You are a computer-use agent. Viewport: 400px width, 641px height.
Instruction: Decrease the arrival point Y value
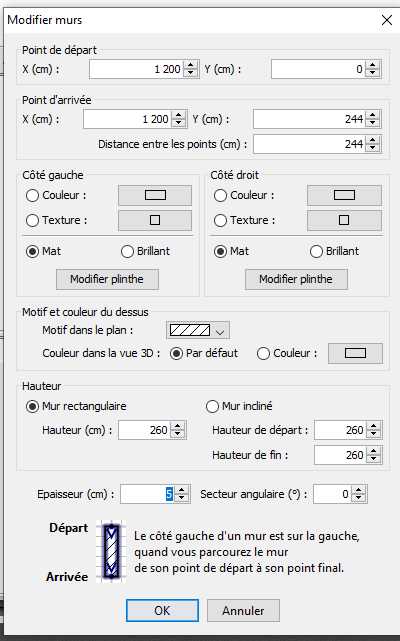coord(372,123)
